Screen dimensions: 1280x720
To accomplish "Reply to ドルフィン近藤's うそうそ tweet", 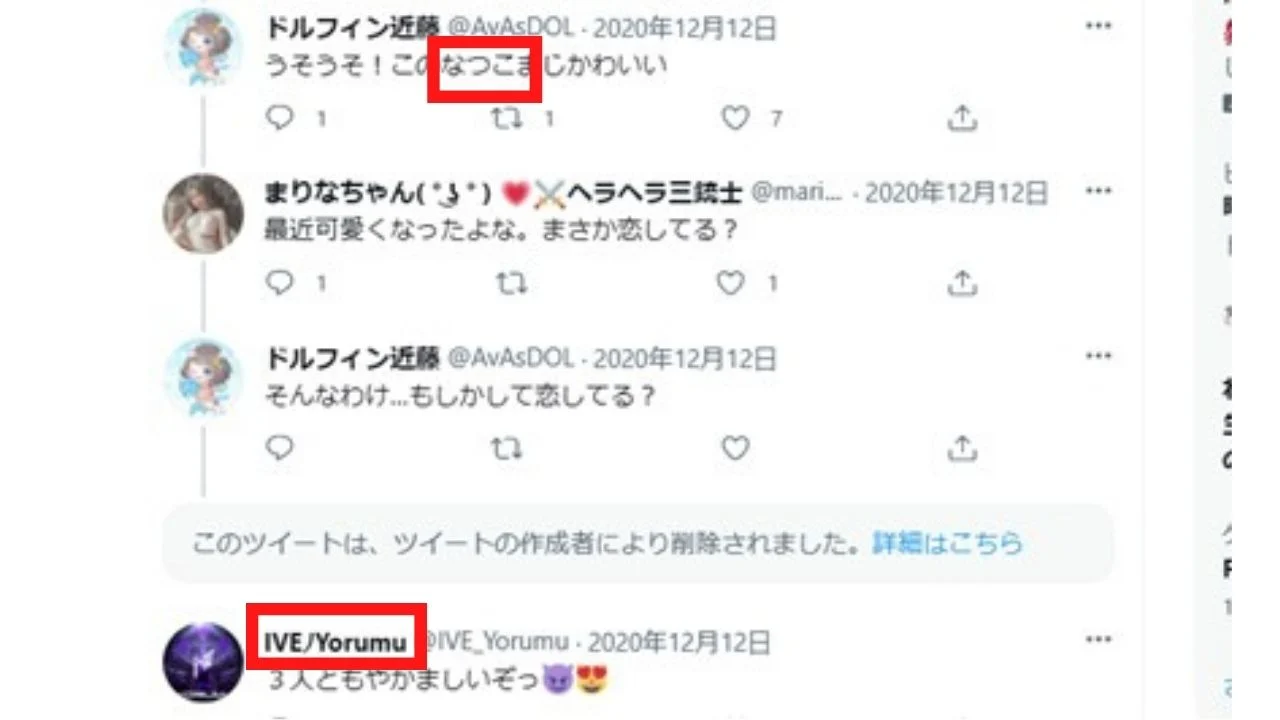I will (280, 119).
